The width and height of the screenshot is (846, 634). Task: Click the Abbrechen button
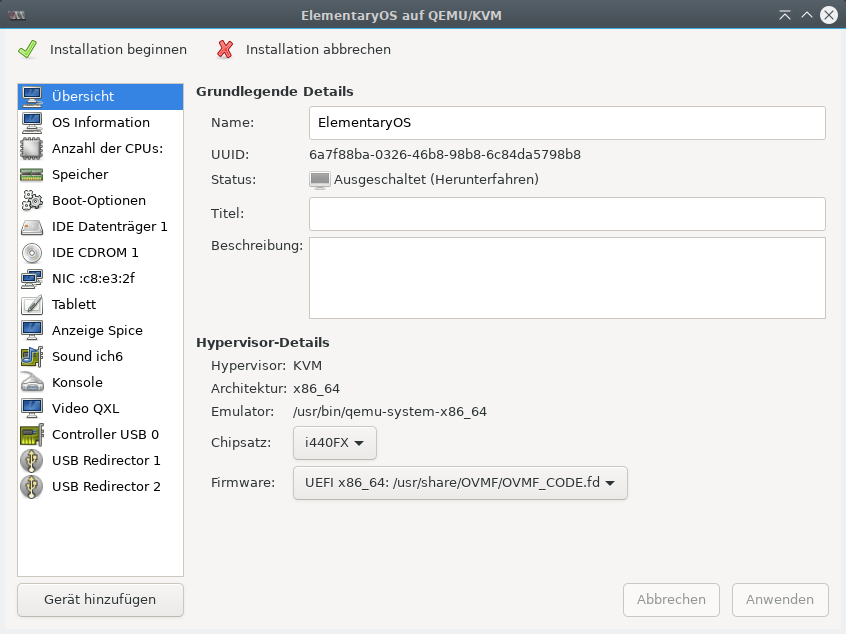point(671,599)
